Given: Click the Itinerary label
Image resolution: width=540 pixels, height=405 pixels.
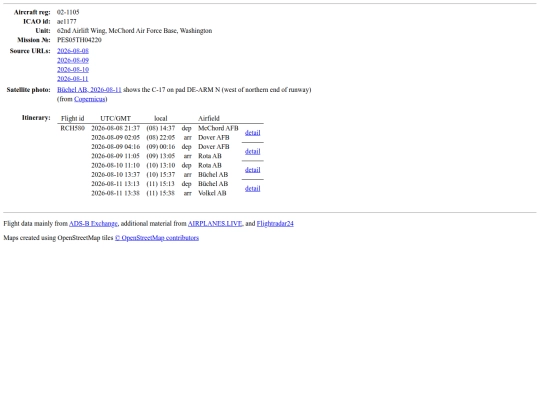Looking at the screenshot, I should (x=36, y=118).
